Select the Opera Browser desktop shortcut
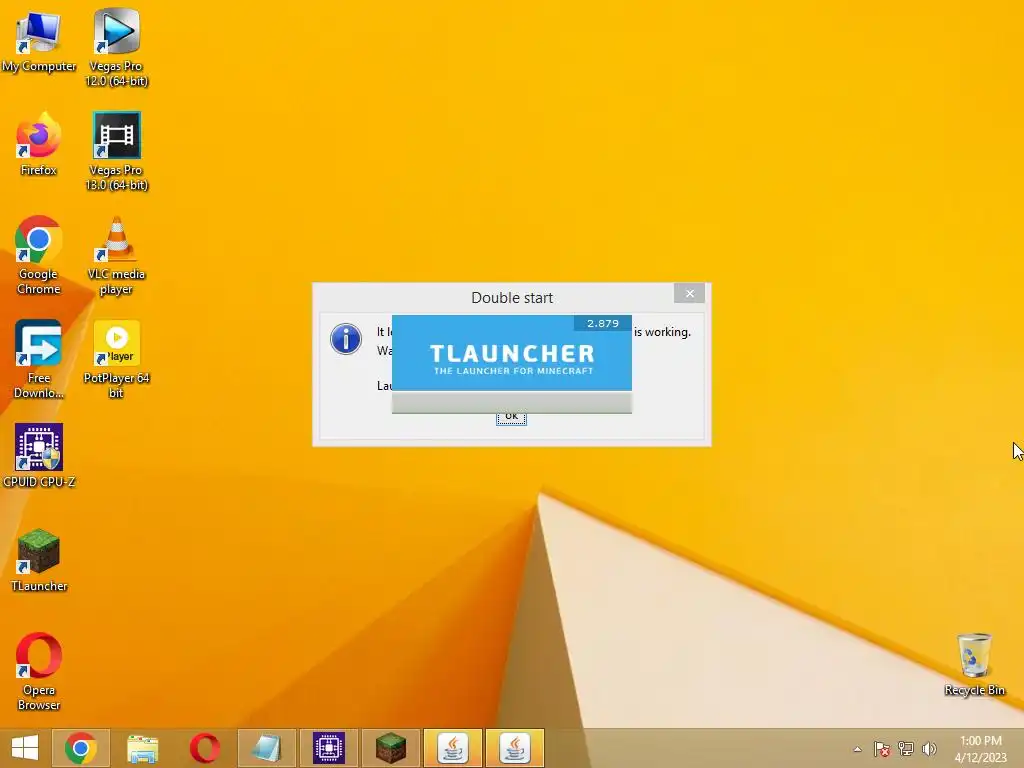Image resolution: width=1024 pixels, height=768 pixels. pyautogui.click(x=39, y=671)
